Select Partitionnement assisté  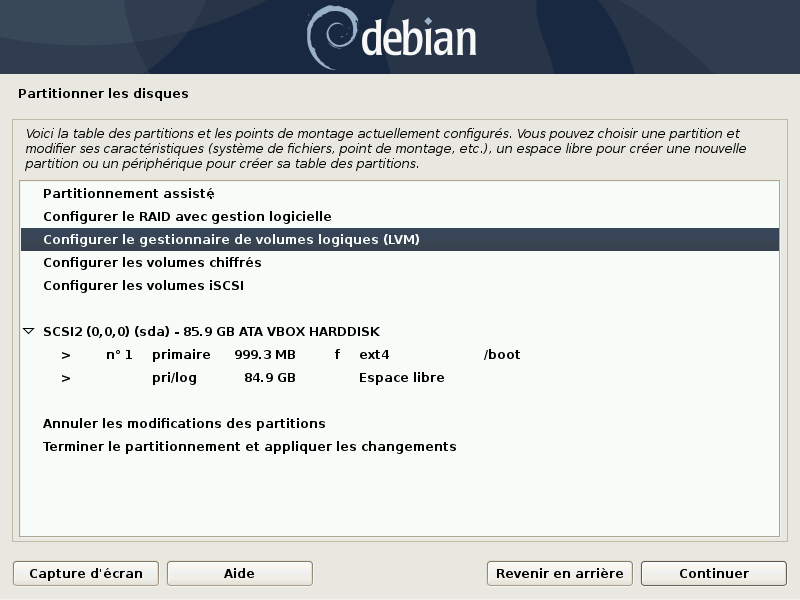click(129, 193)
